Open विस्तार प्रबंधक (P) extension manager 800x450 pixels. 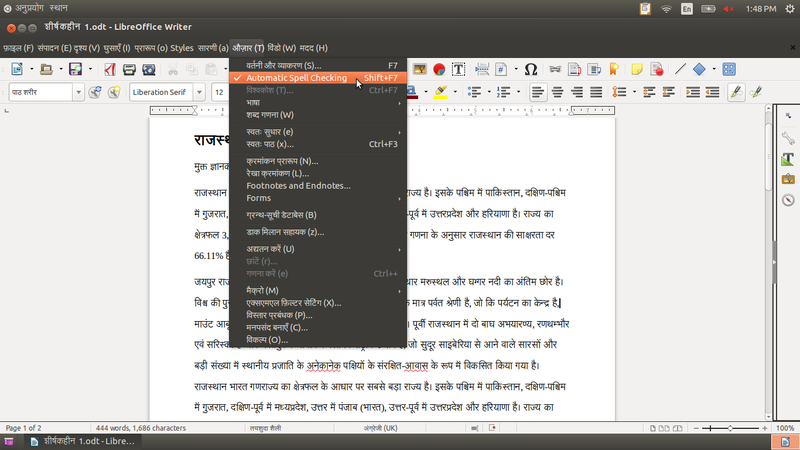318,315
